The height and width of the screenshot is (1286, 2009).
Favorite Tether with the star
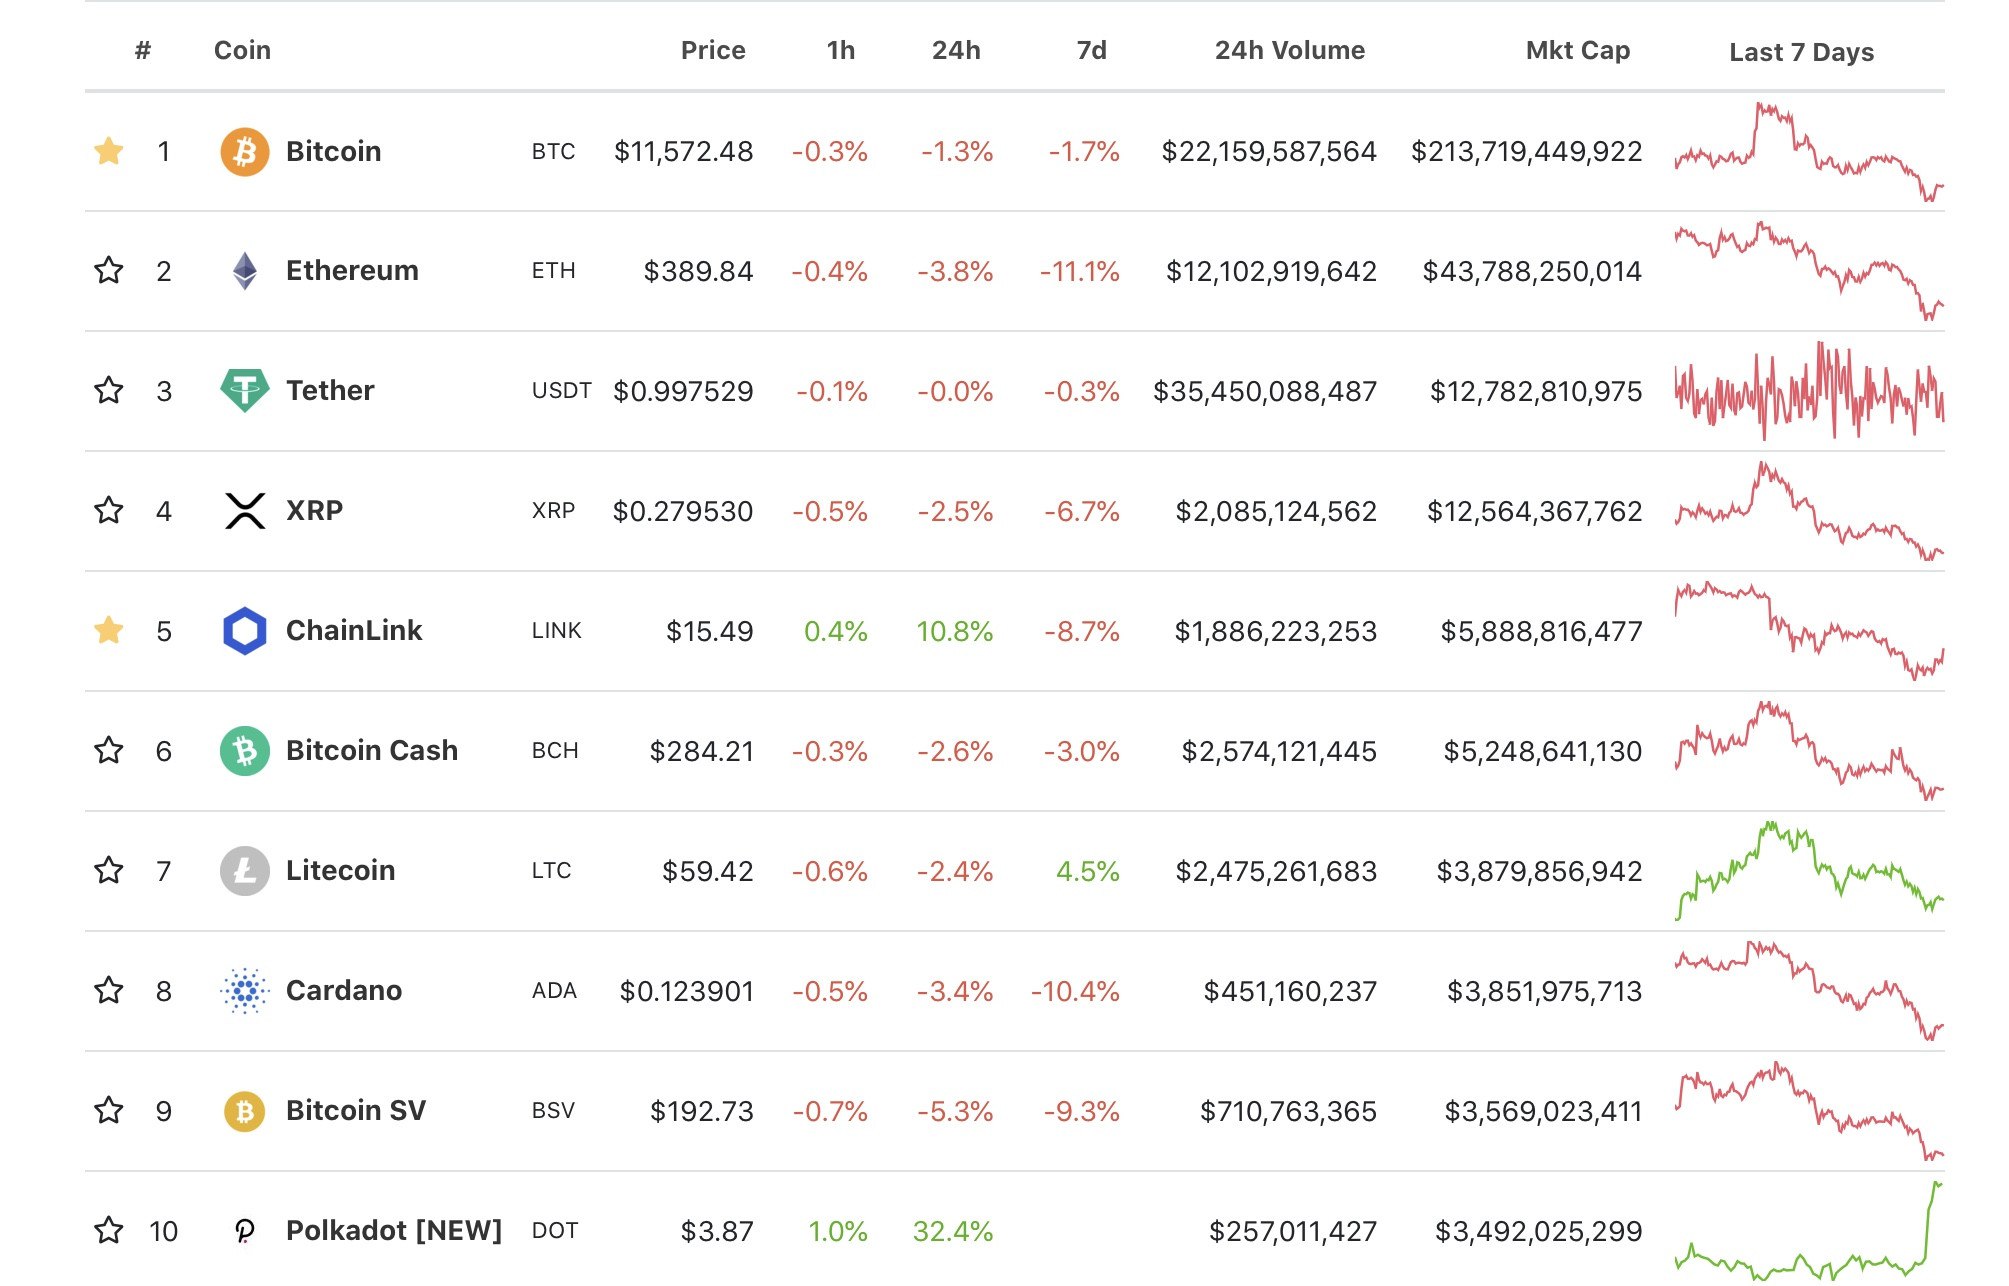point(108,390)
